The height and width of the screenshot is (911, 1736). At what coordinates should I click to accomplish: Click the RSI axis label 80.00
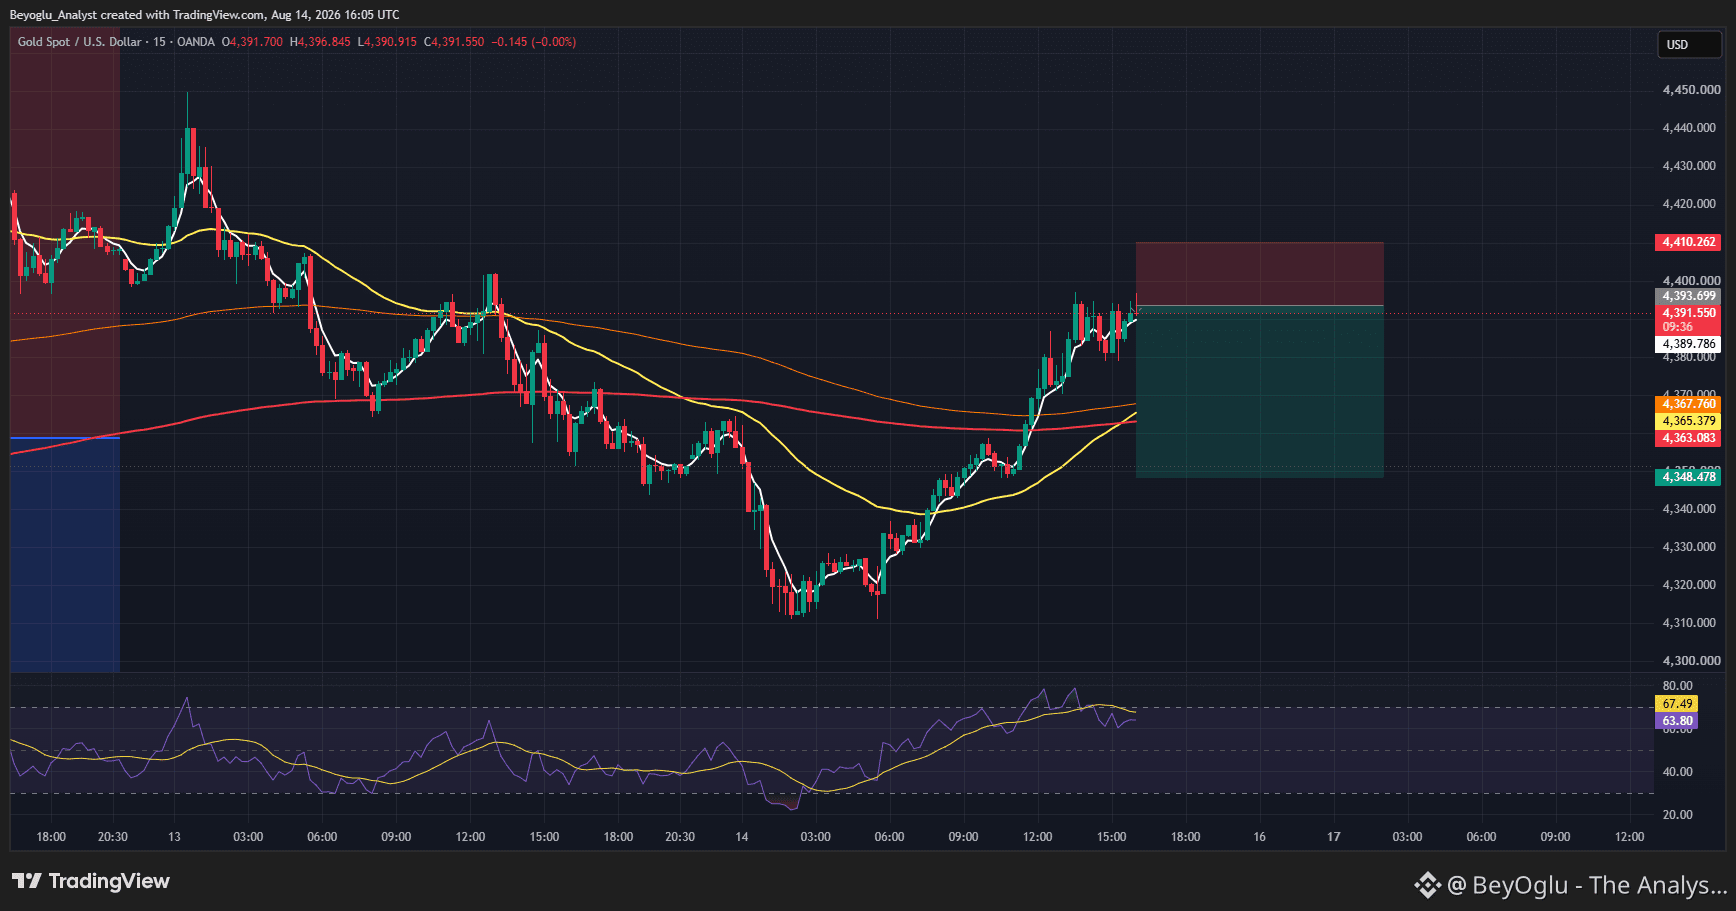[1677, 686]
